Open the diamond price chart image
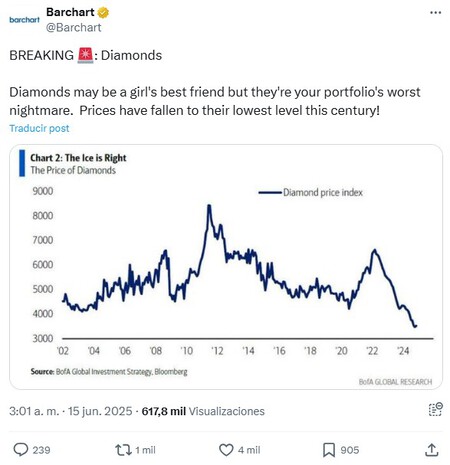 tap(226, 267)
